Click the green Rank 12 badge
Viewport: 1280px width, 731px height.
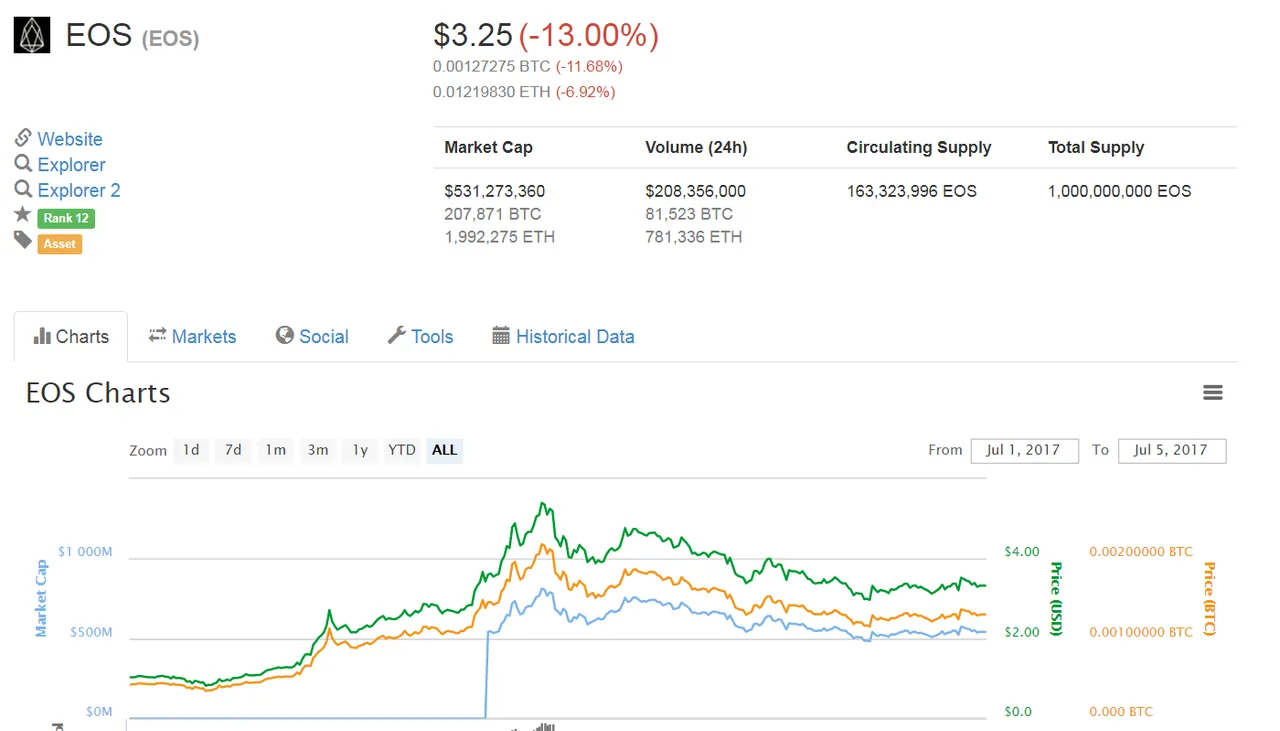coord(66,218)
